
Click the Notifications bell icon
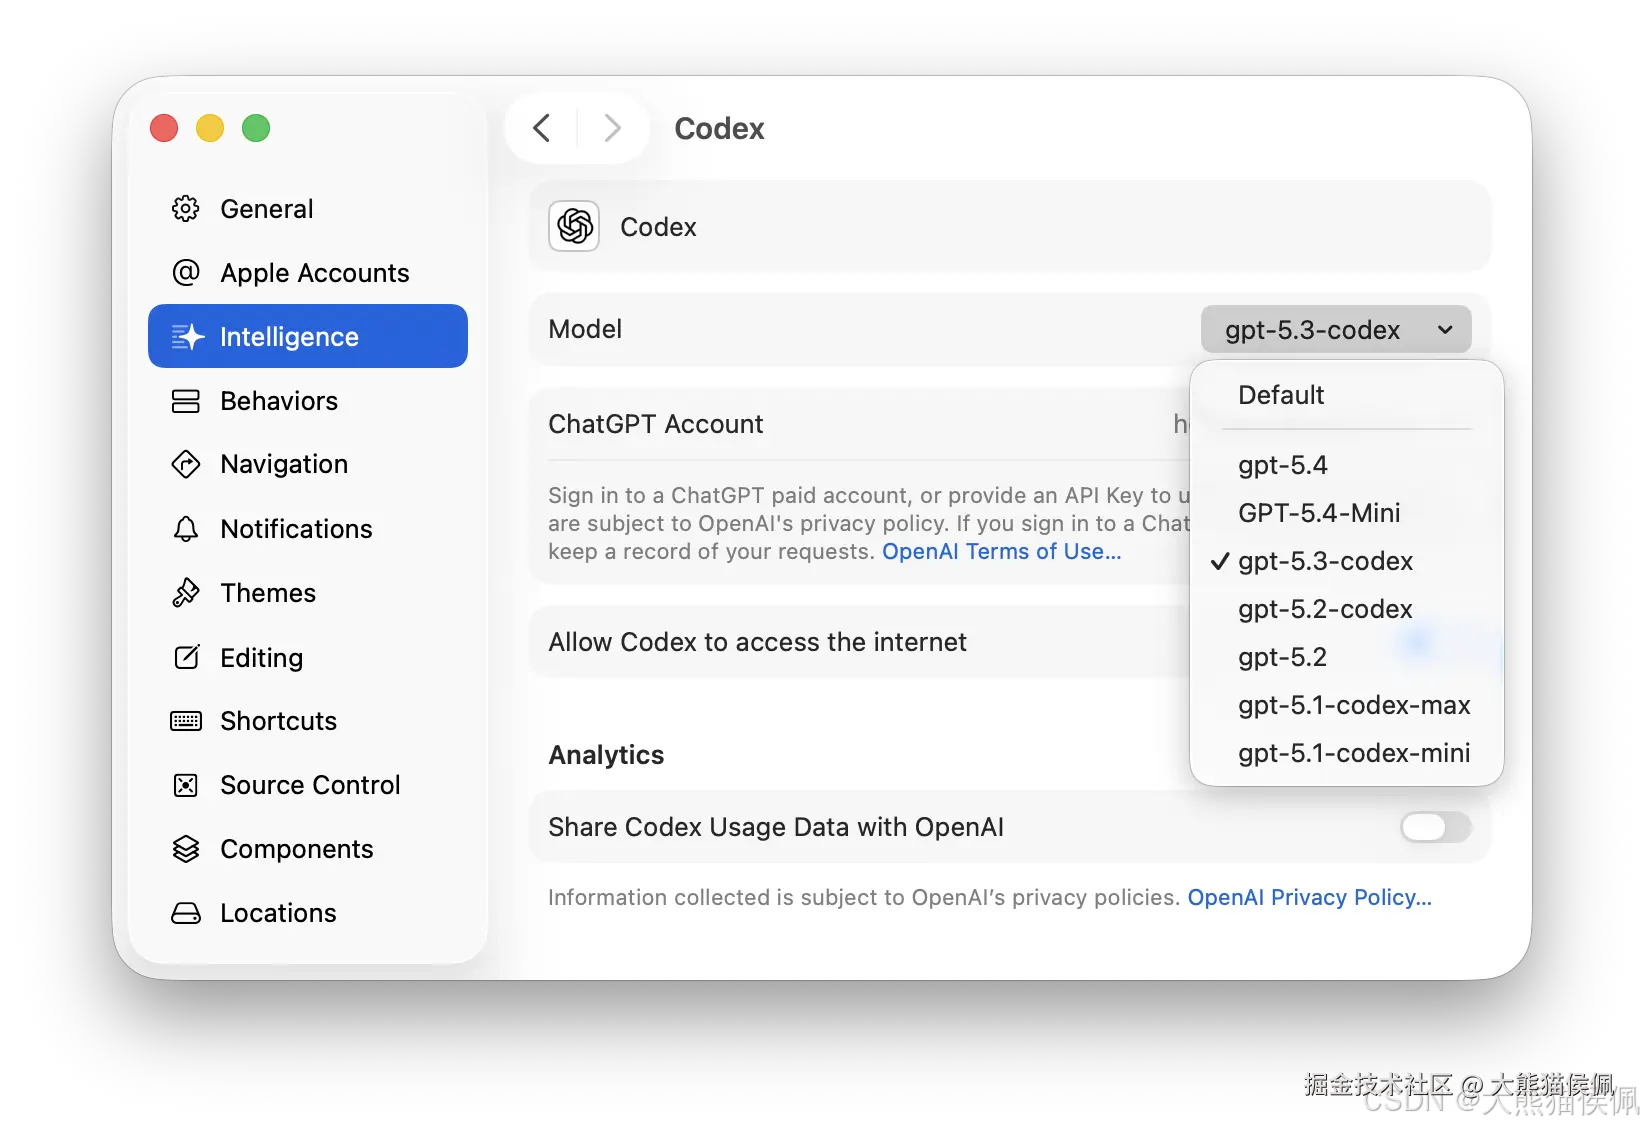click(186, 529)
